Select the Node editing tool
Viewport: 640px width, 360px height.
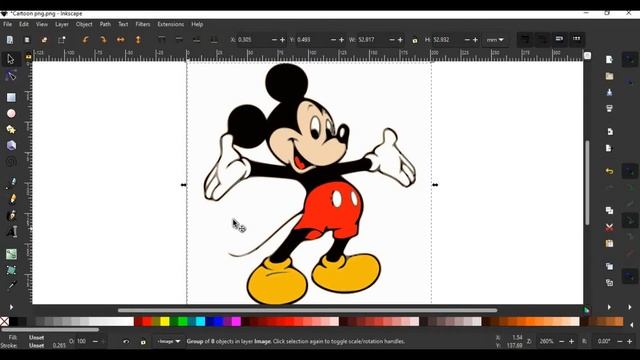click(11, 76)
